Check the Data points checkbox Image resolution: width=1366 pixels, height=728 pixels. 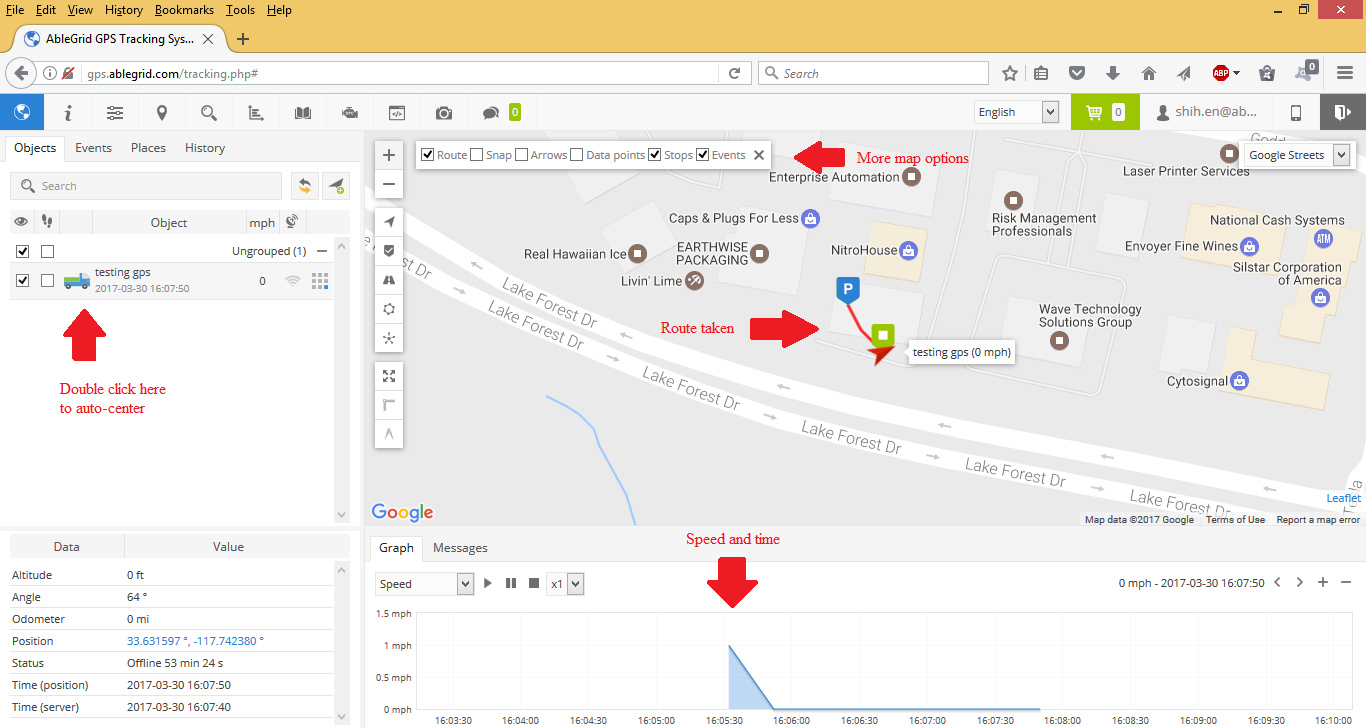point(577,155)
